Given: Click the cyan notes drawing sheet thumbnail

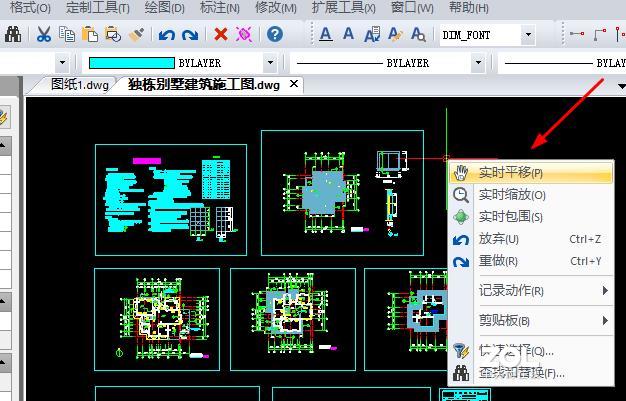Looking at the screenshot, I should [171, 200].
